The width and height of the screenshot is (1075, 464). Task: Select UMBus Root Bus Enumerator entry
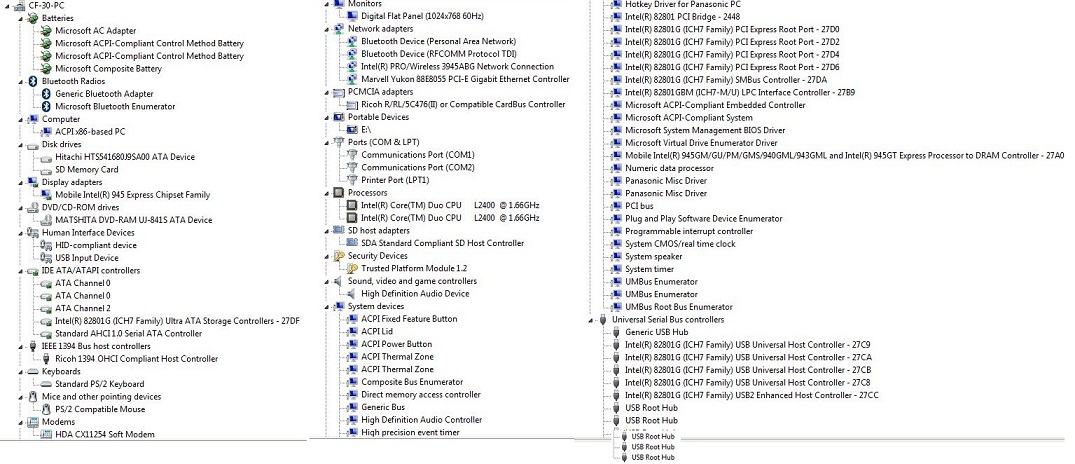tap(679, 307)
